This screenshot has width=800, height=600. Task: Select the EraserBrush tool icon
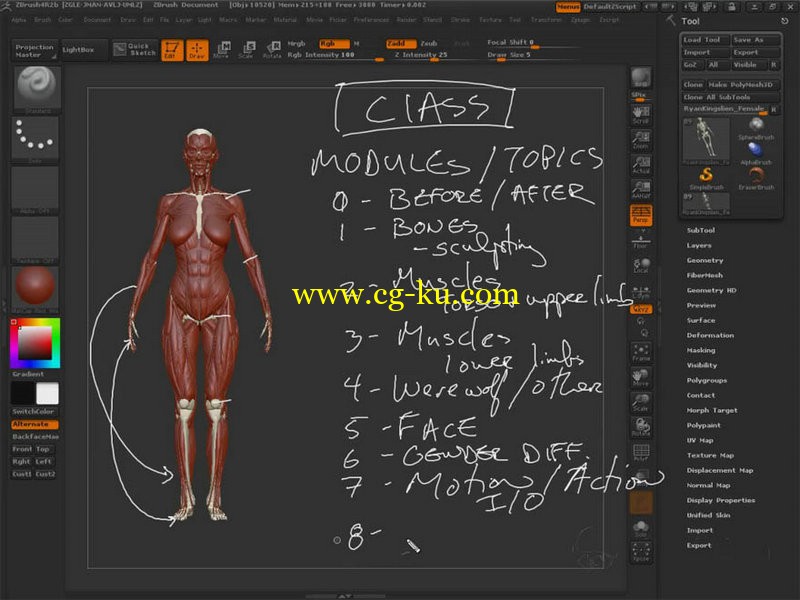756,179
